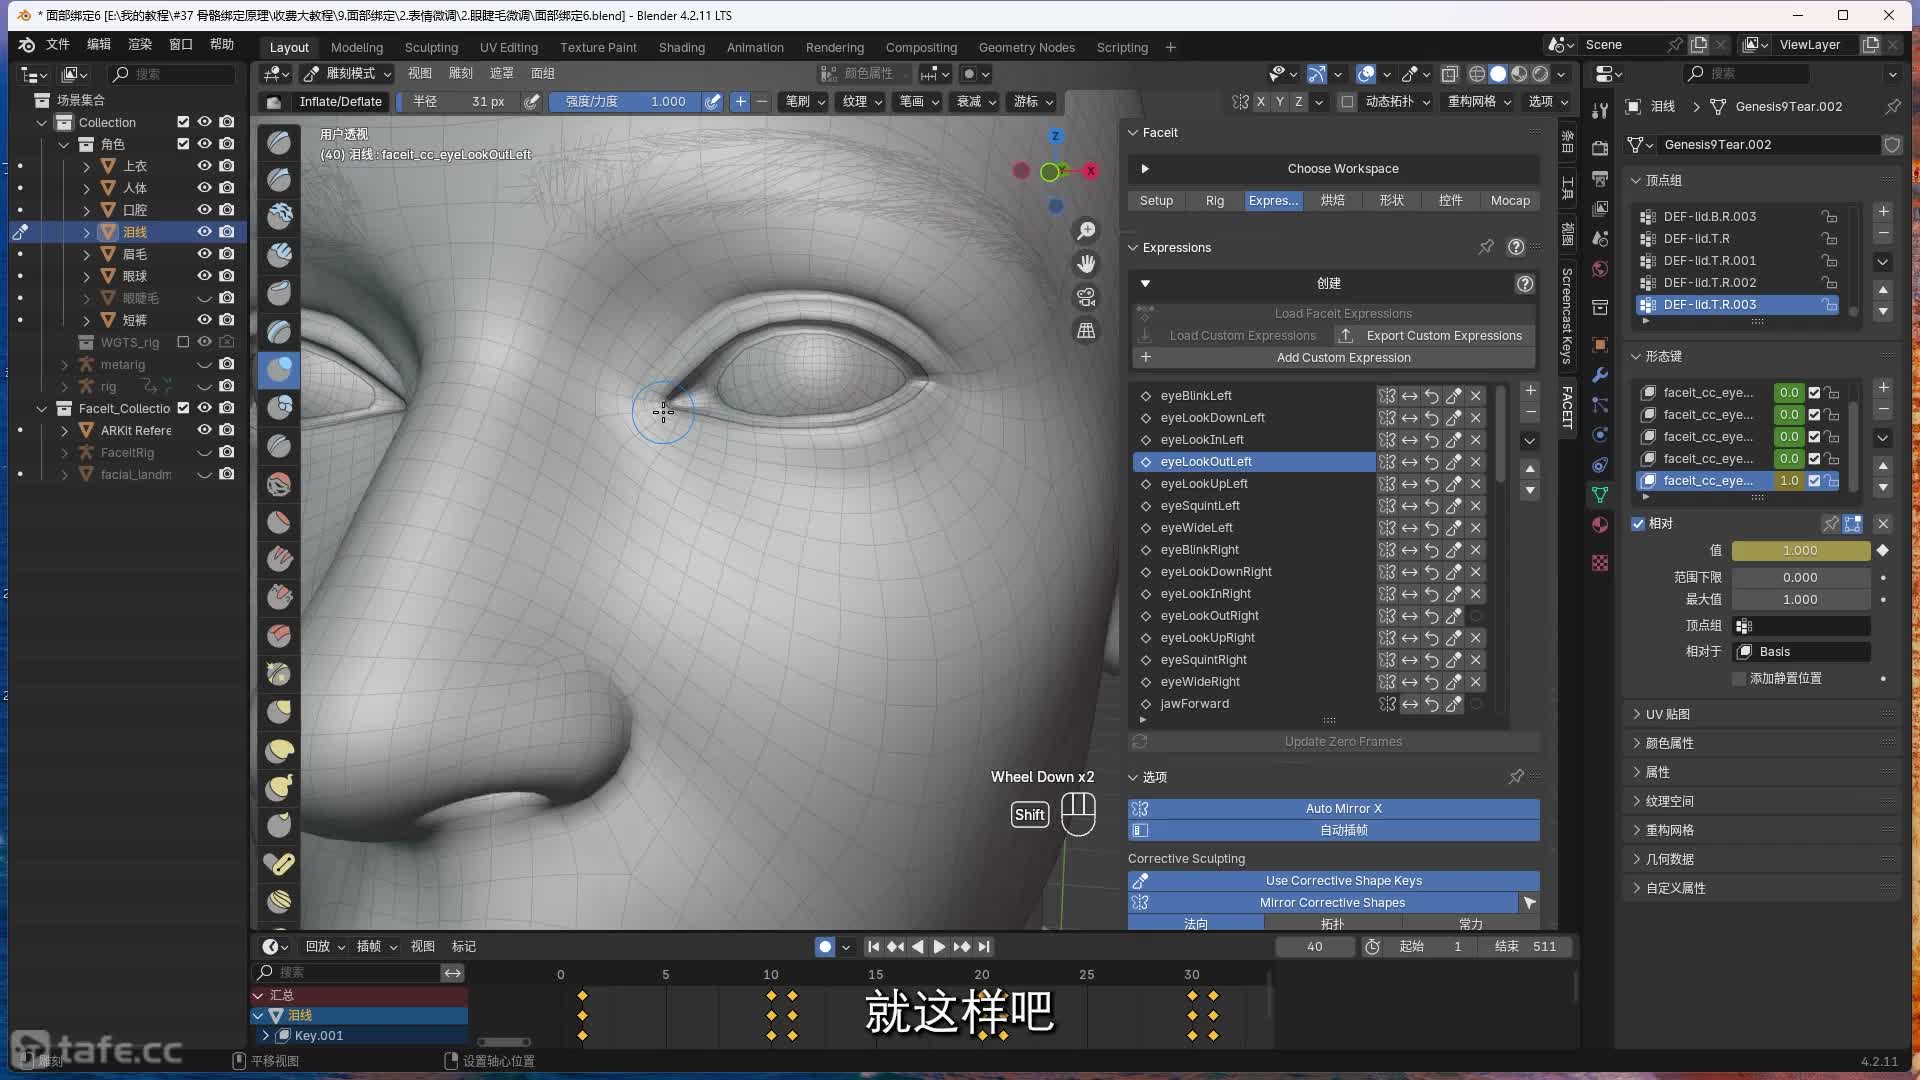Open the Faceit Mocap tab

1510,201
